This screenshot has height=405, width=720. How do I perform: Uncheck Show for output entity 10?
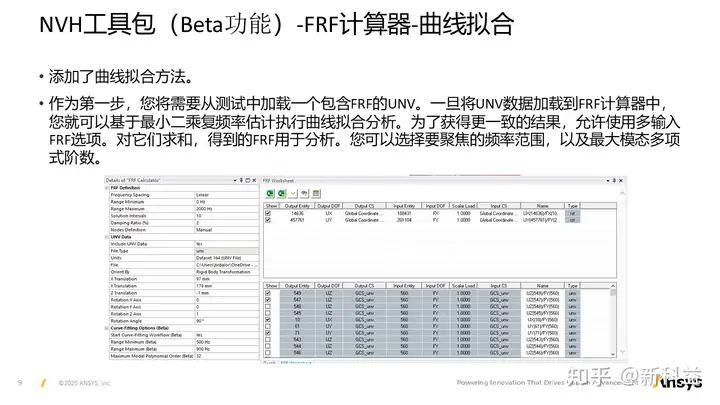click(x=268, y=320)
